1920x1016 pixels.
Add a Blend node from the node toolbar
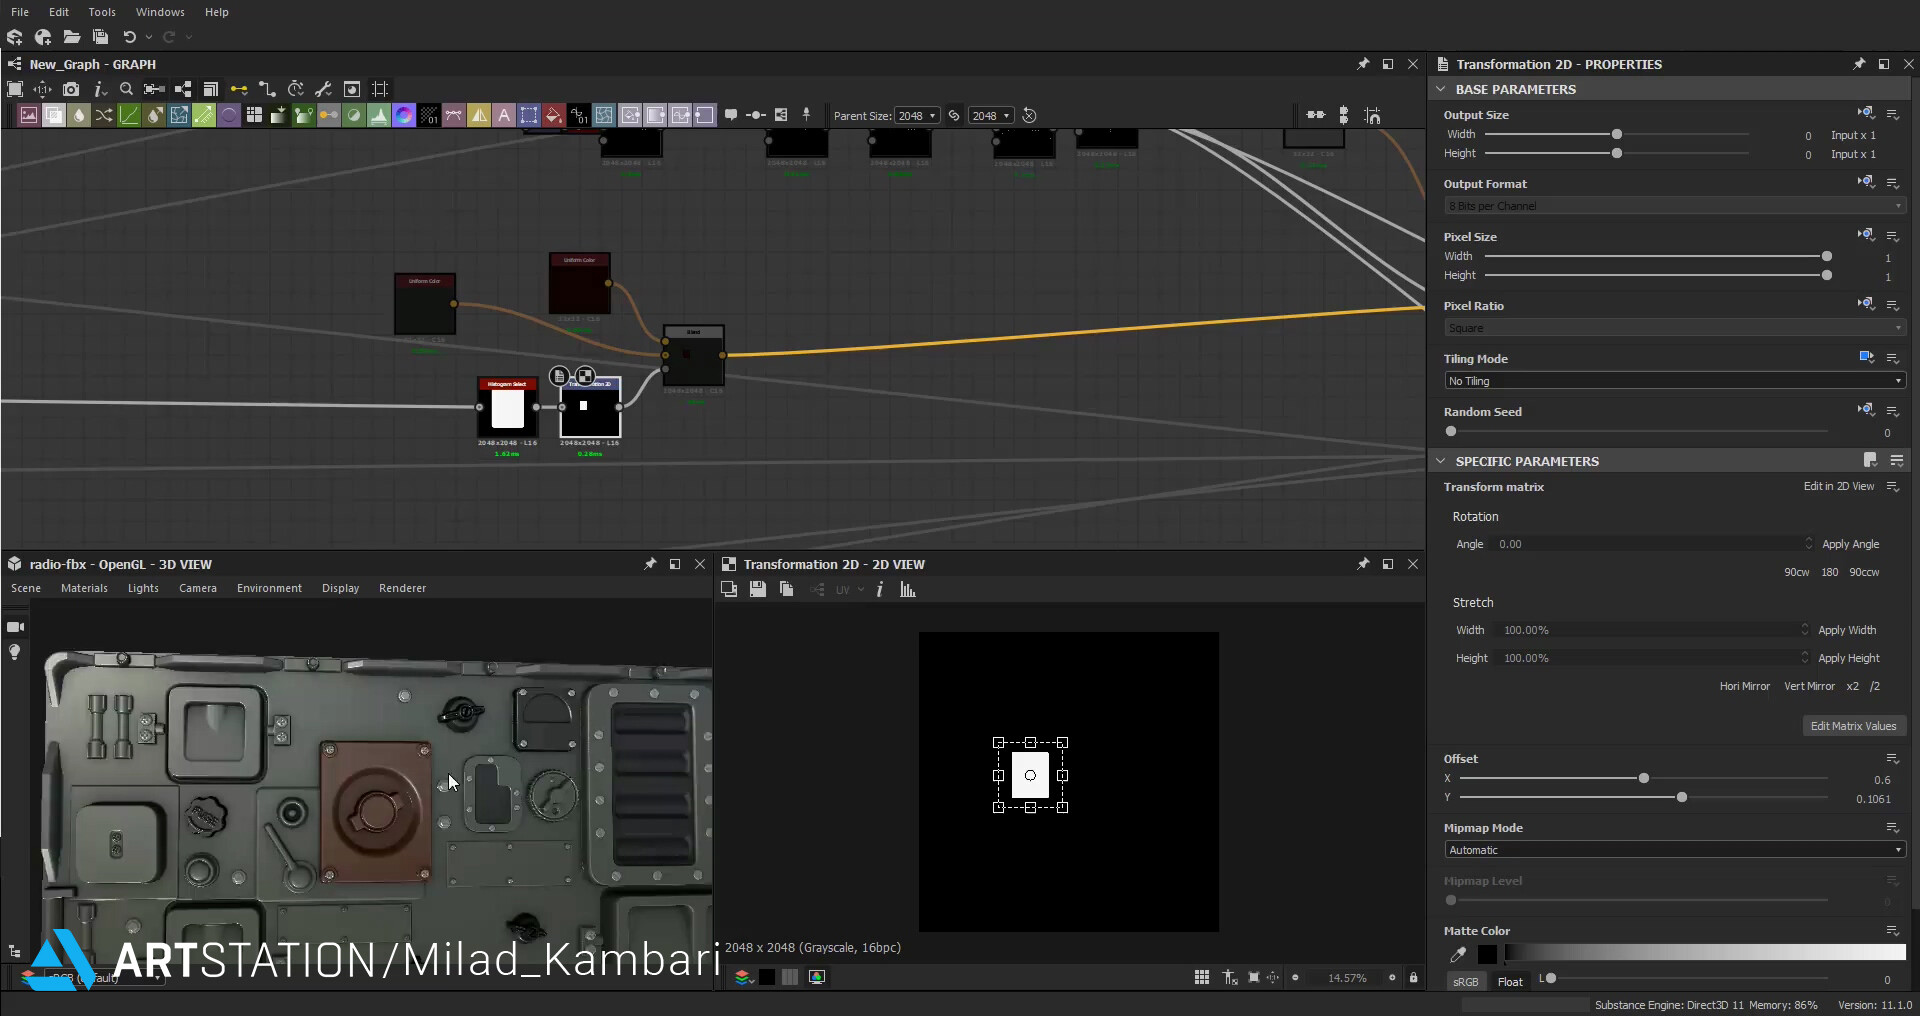(54, 115)
